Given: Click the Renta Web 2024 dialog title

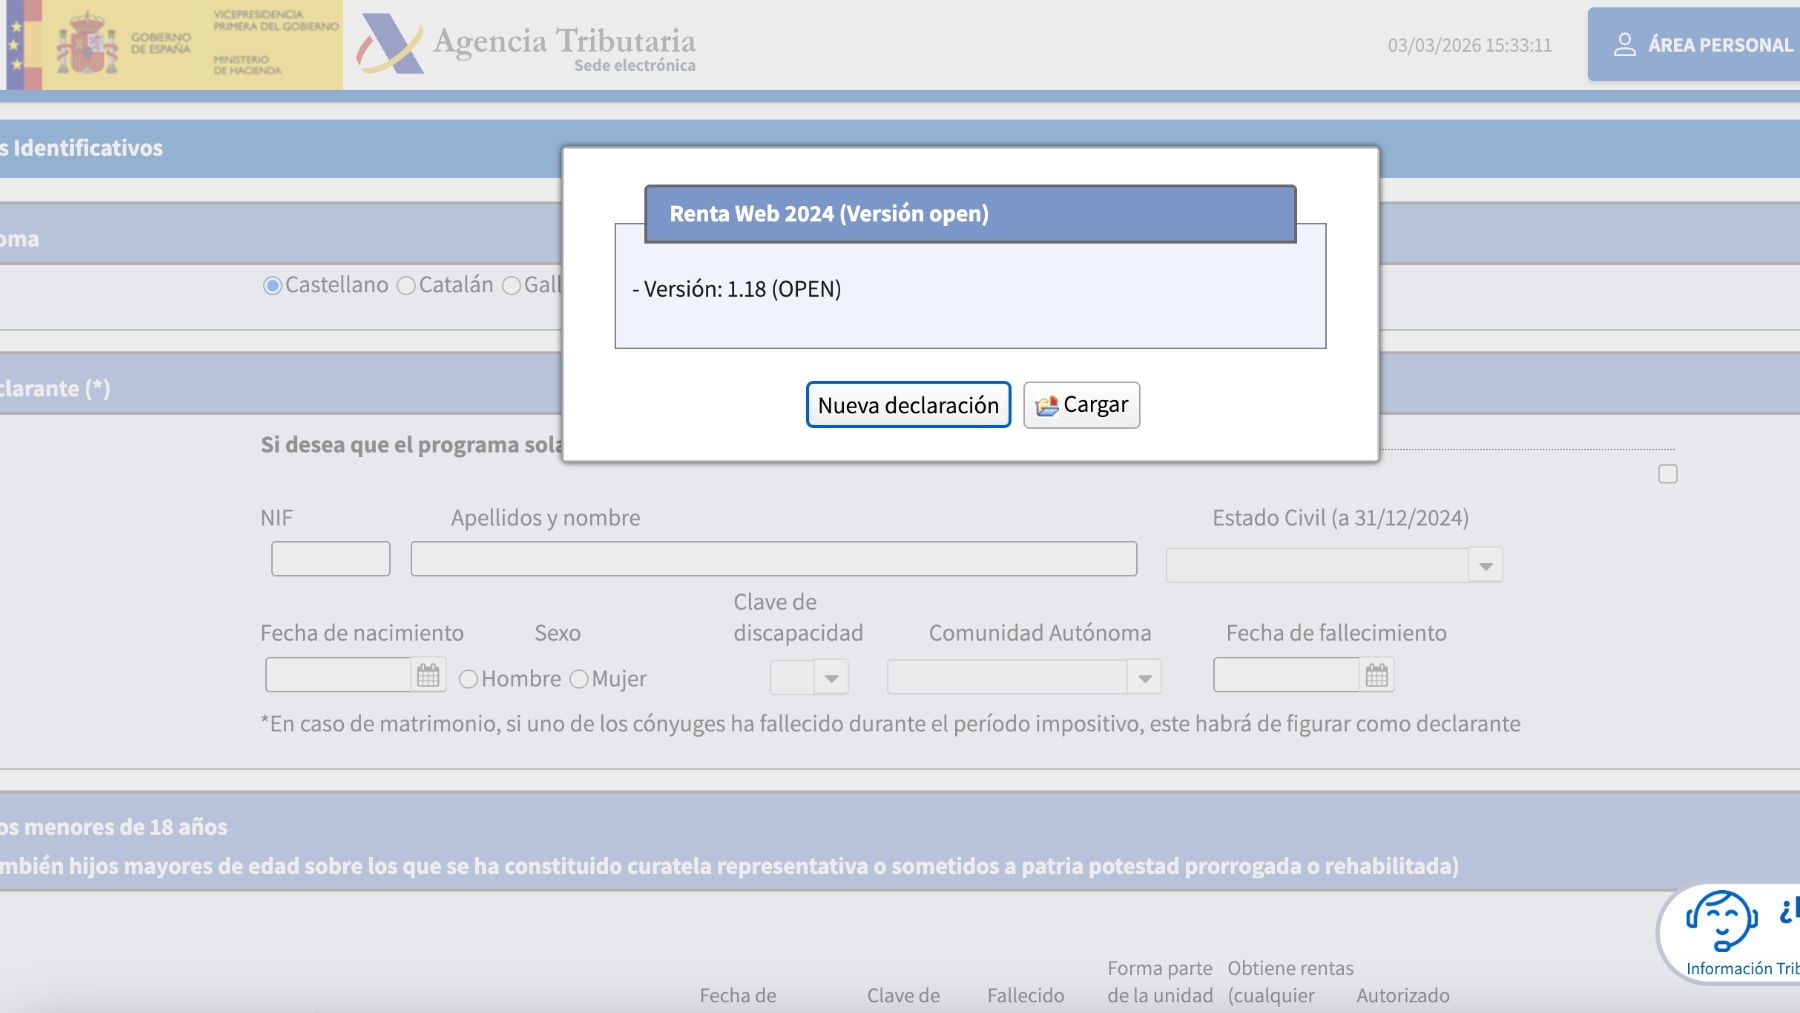Looking at the screenshot, I should point(829,214).
